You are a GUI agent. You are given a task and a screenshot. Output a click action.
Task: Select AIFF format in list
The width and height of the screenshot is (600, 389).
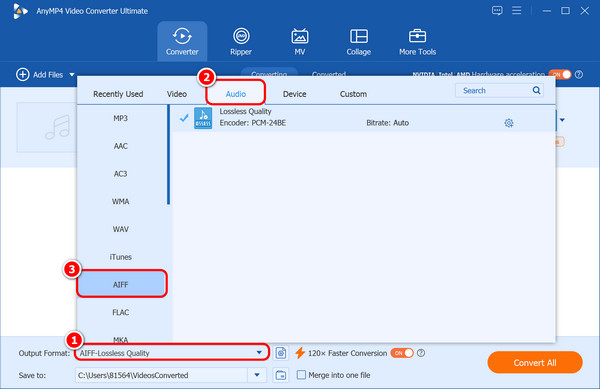point(121,284)
